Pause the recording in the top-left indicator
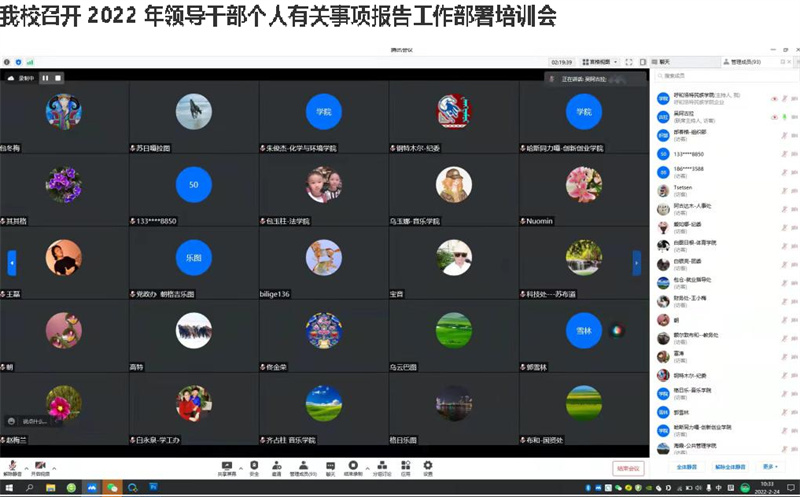 pyautogui.click(x=45, y=77)
